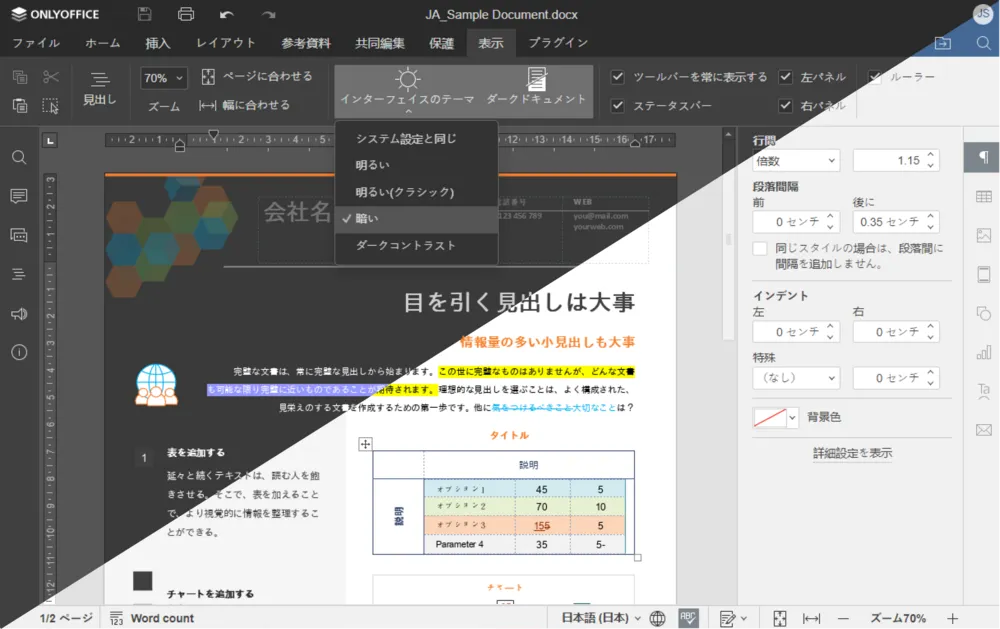Click 詳細設定を表示 link
Screen dimensions: 1000x629
coord(852,453)
